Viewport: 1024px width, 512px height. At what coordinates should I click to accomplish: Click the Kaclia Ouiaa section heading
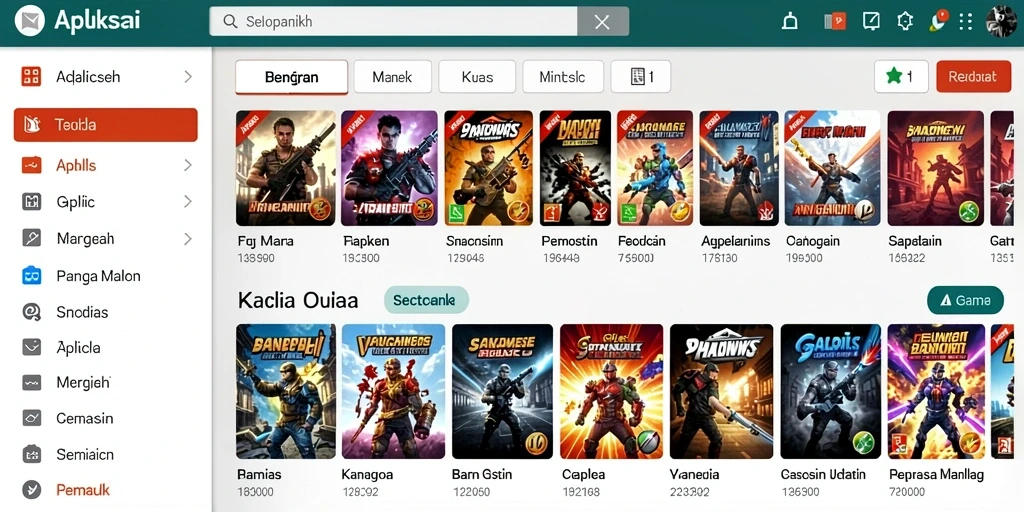[298, 300]
